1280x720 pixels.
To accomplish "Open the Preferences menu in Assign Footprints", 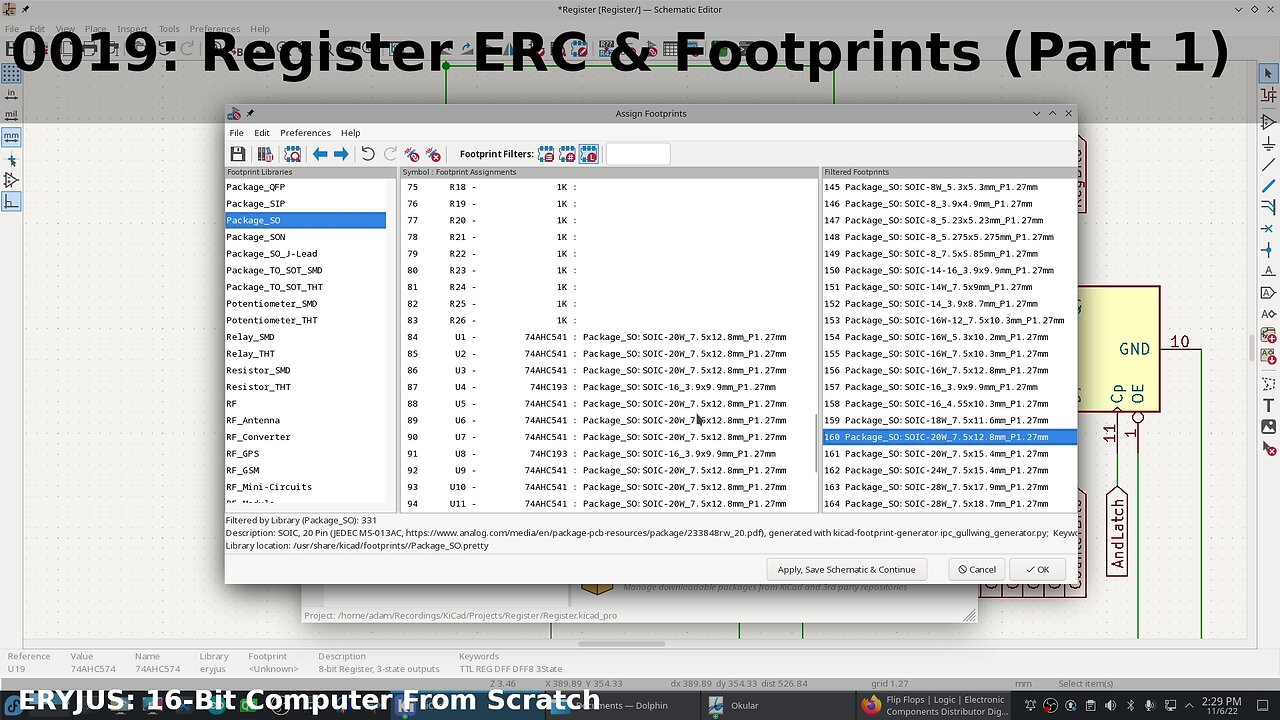I will (305, 133).
